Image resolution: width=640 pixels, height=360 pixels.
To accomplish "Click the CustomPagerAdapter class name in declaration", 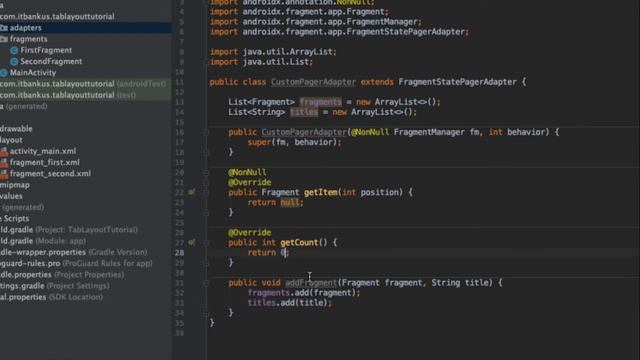I will click(x=313, y=82).
